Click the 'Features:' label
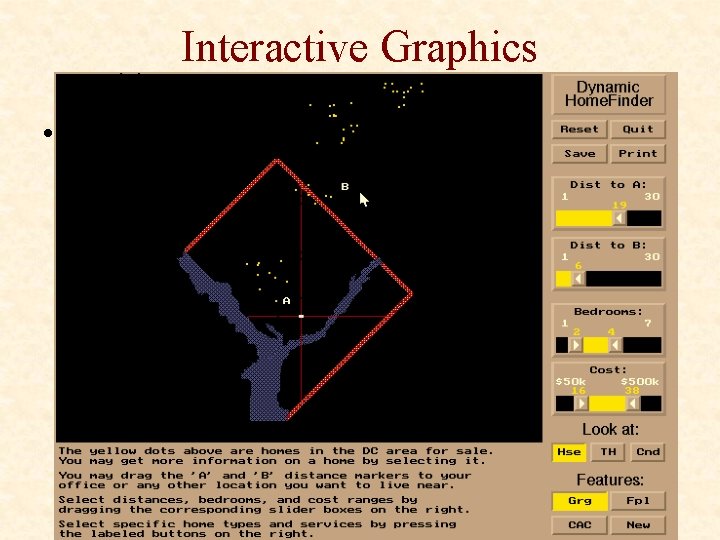The image size is (720, 540). tap(610, 480)
